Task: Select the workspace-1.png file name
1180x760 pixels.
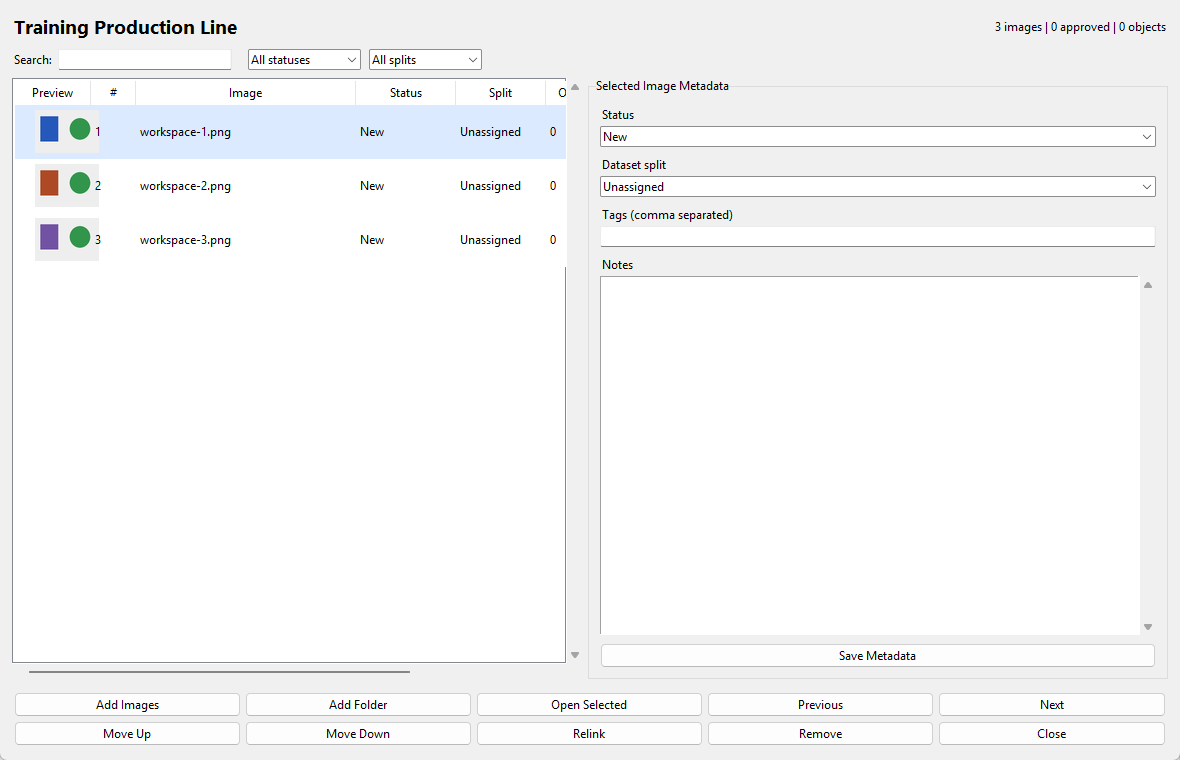Action: (185, 132)
